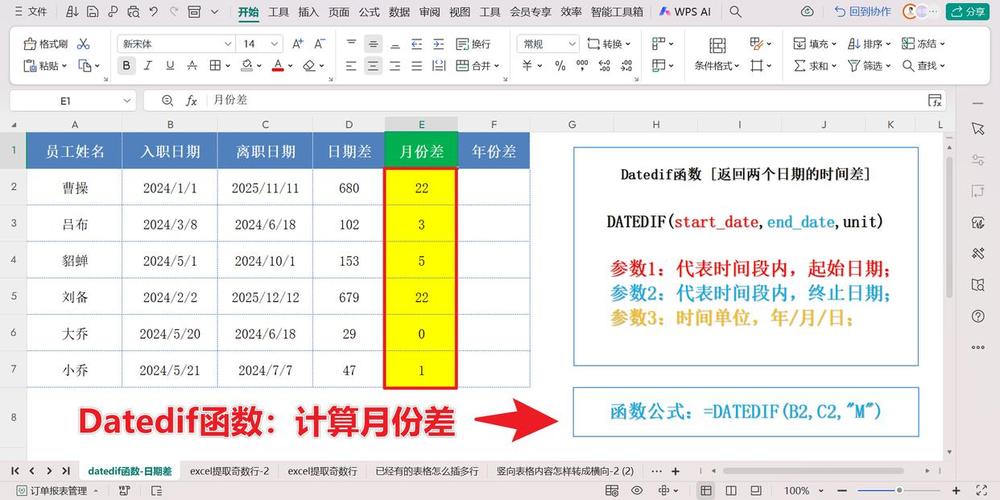Click the font color red A swatch
The height and width of the screenshot is (500, 1000).
(277, 65)
